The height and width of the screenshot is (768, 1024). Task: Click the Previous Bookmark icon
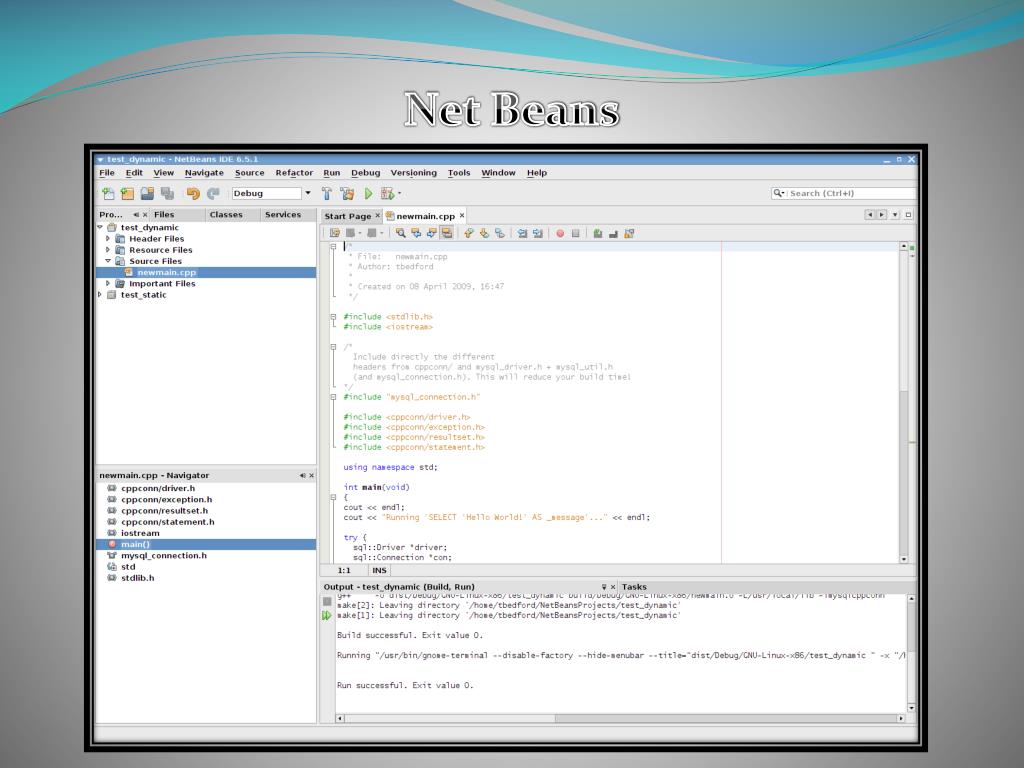[468, 233]
